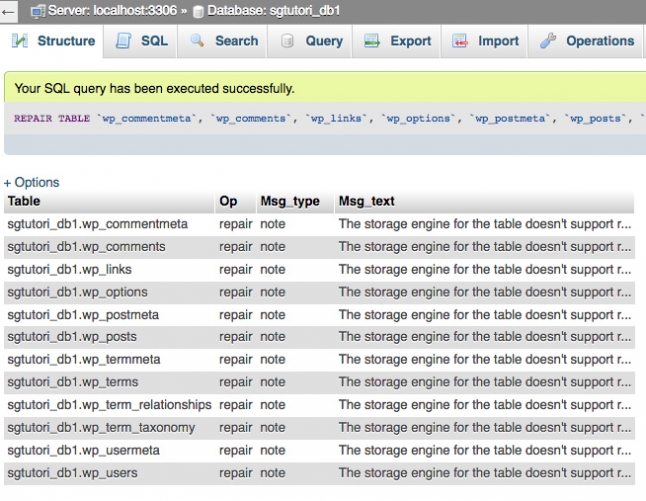The width and height of the screenshot is (646, 501).
Task: Select the Import tab
Action: click(x=485, y=41)
